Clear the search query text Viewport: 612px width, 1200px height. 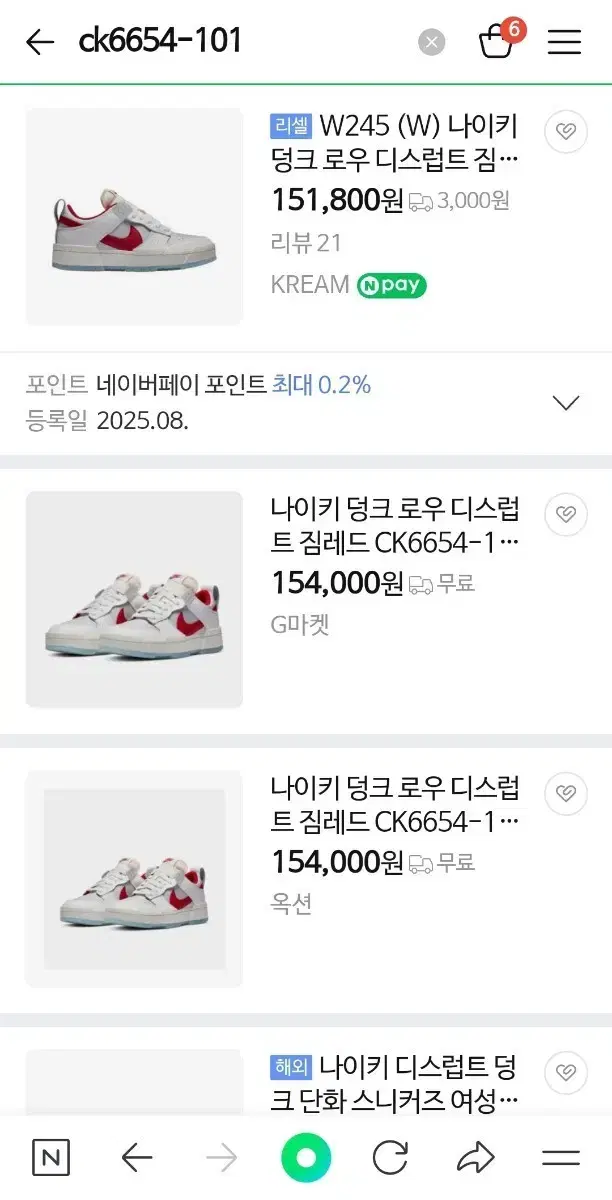pos(431,42)
